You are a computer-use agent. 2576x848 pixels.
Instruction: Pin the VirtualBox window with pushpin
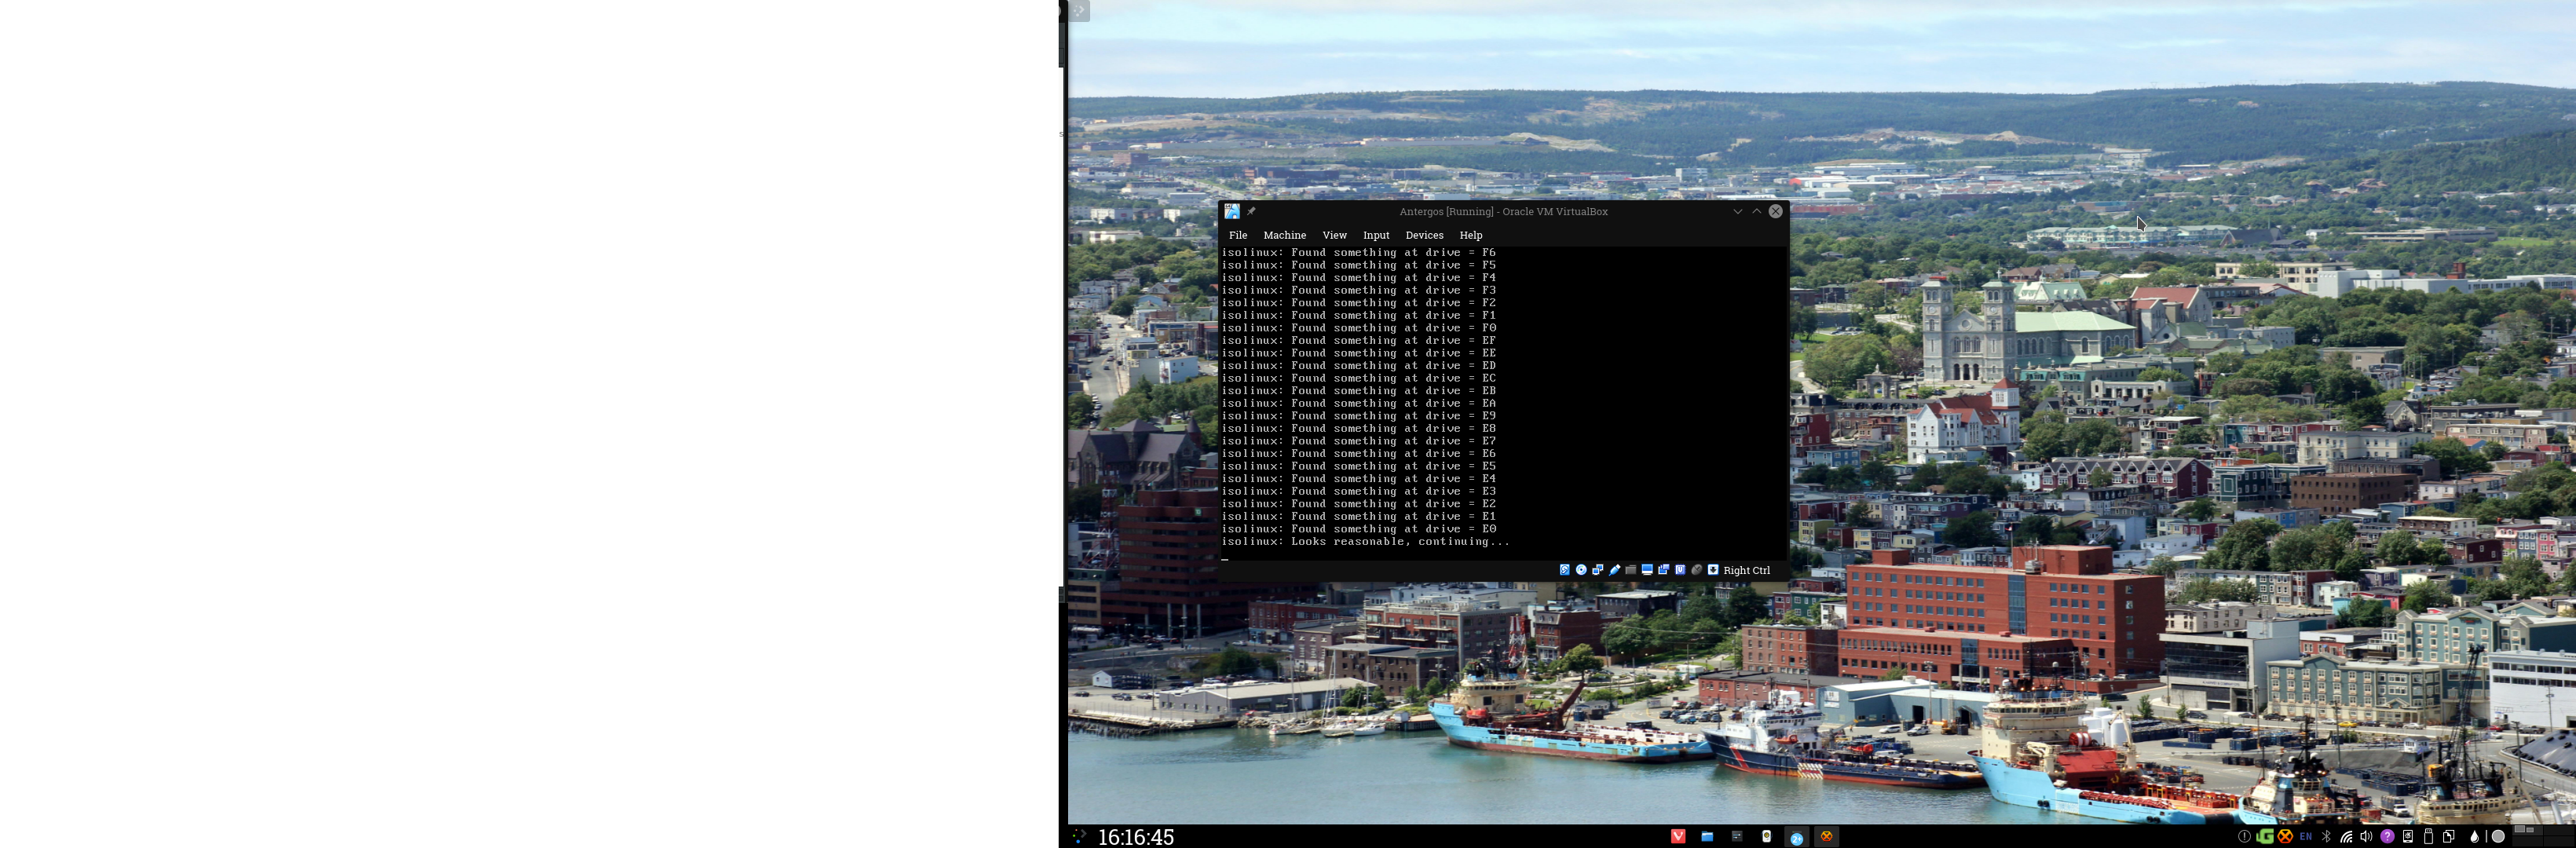click(x=1251, y=211)
